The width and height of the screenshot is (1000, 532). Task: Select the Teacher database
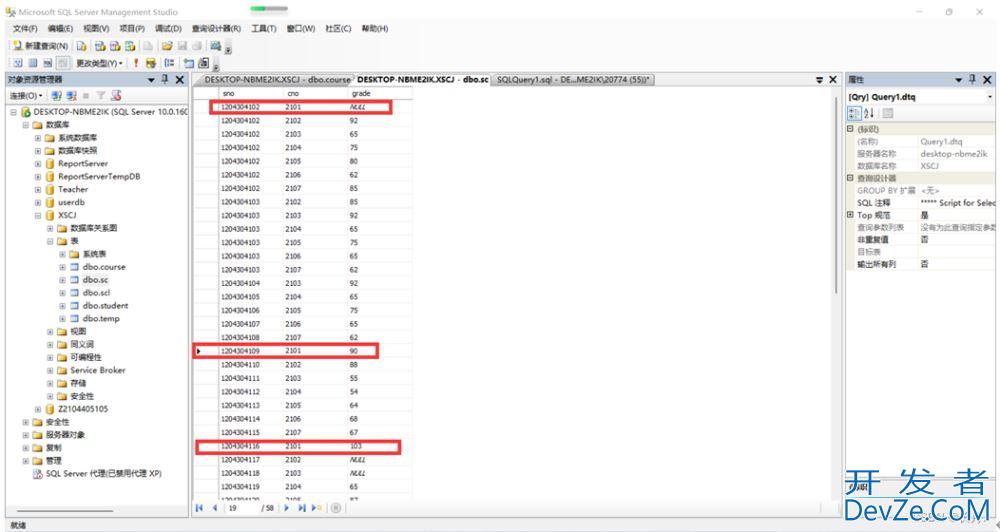coord(73,189)
